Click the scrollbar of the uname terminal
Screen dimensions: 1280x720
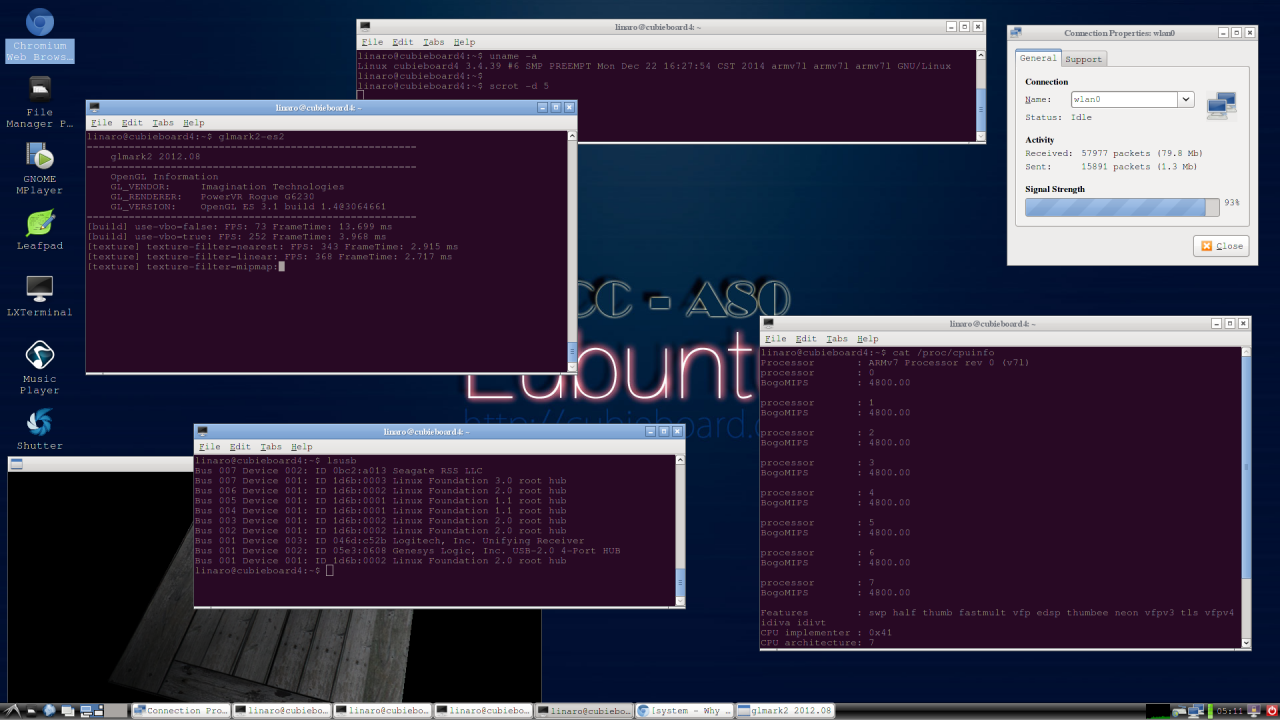pos(980,95)
